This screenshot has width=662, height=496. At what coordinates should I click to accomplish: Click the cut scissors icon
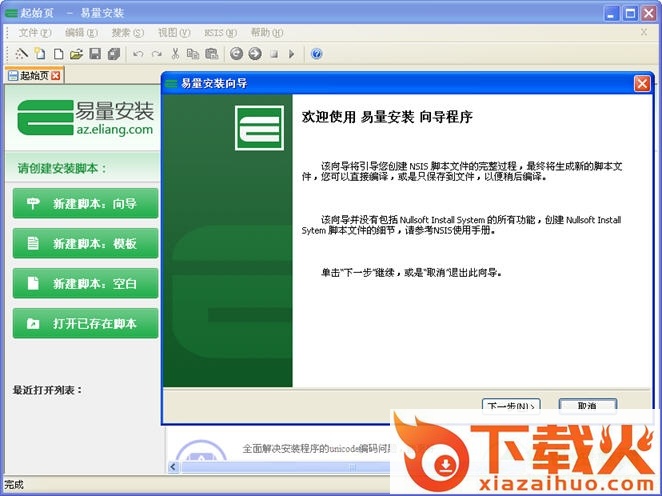coord(175,54)
